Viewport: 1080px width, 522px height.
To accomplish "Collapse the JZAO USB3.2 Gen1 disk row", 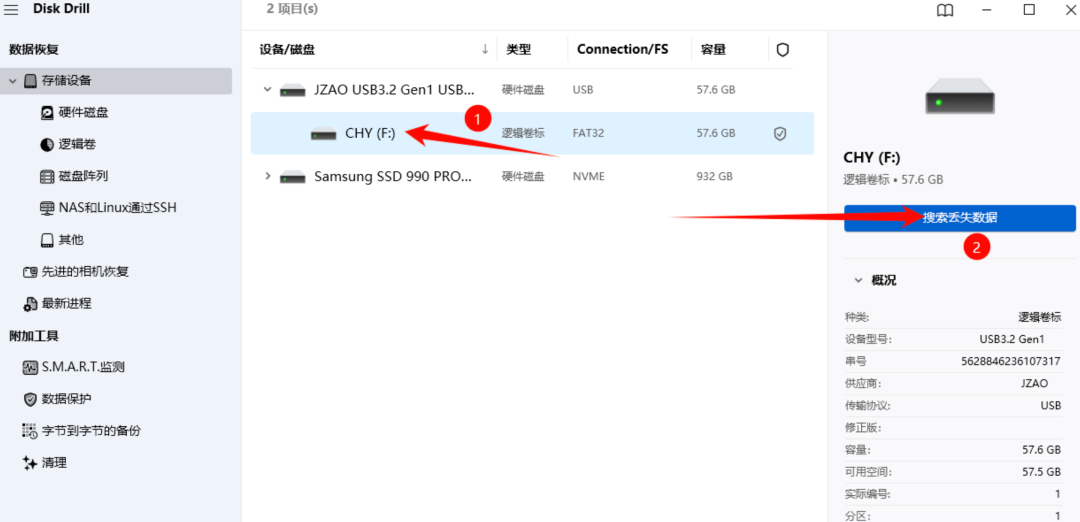I will pyautogui.click(x=267, y=90).
